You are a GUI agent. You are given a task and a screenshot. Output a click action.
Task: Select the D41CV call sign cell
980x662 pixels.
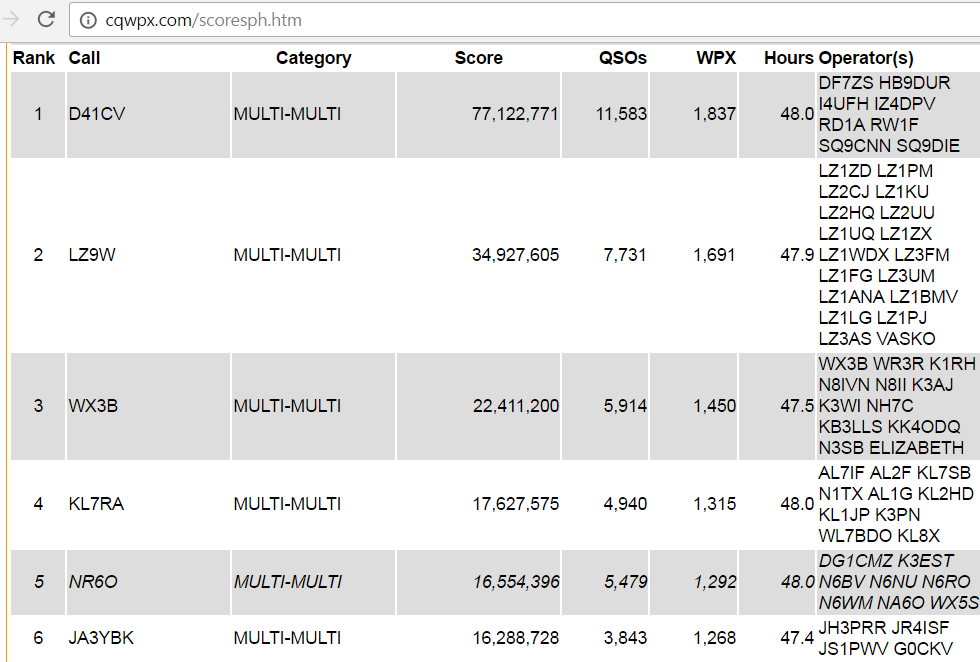97,114
